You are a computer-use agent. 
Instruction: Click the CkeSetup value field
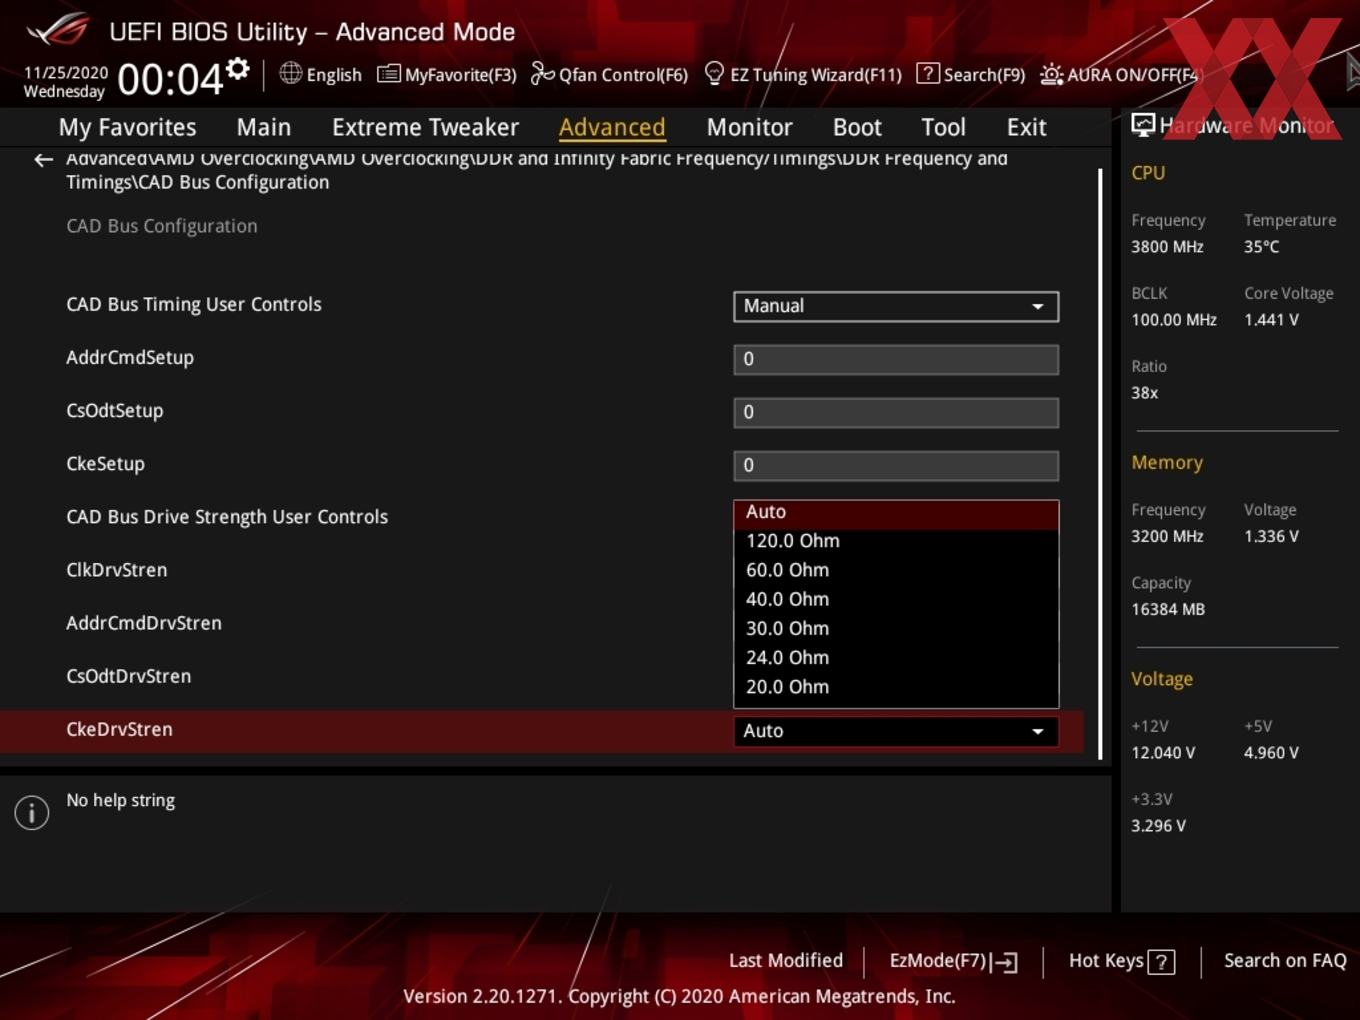point(896,465)
